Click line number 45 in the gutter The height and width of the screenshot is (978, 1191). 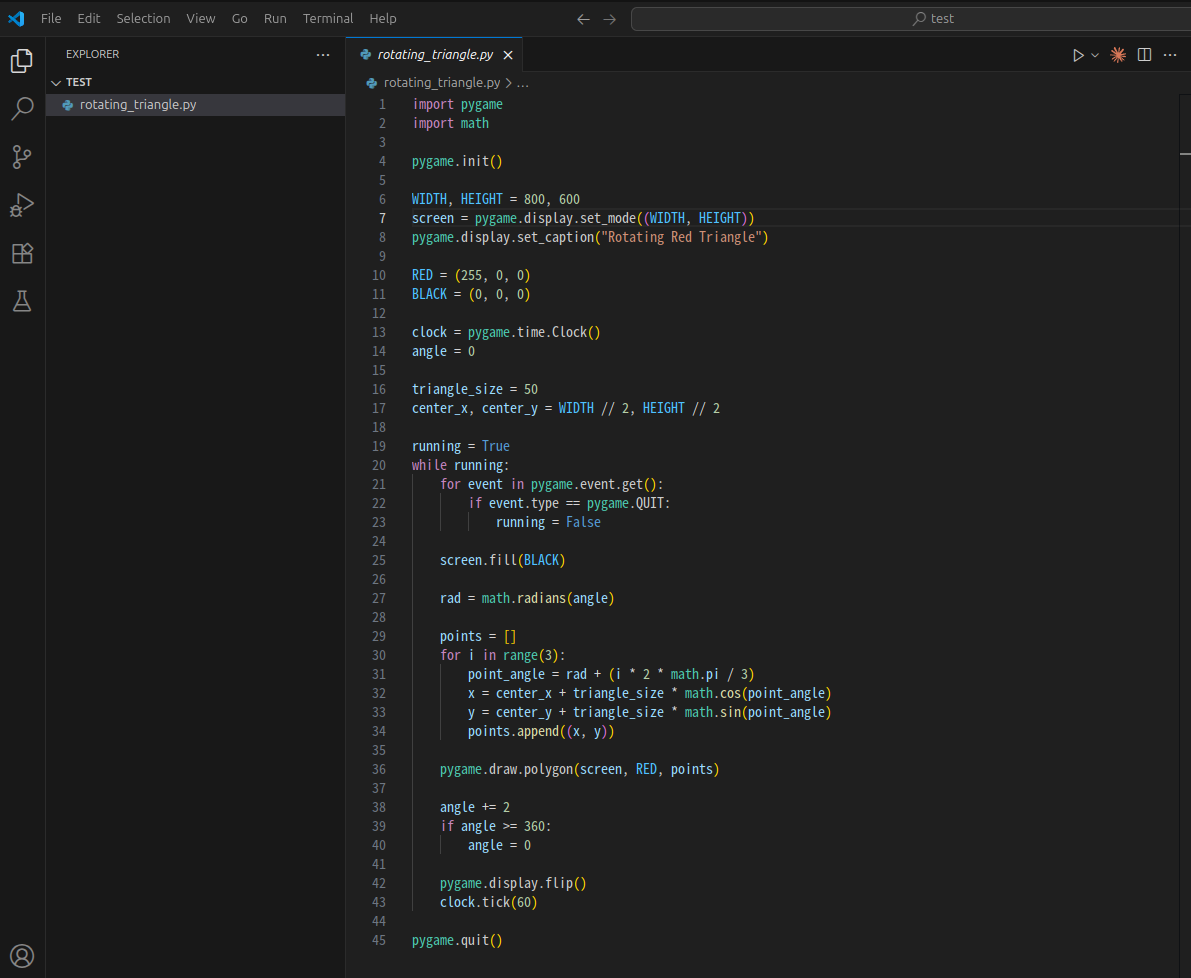click(378, 941)
